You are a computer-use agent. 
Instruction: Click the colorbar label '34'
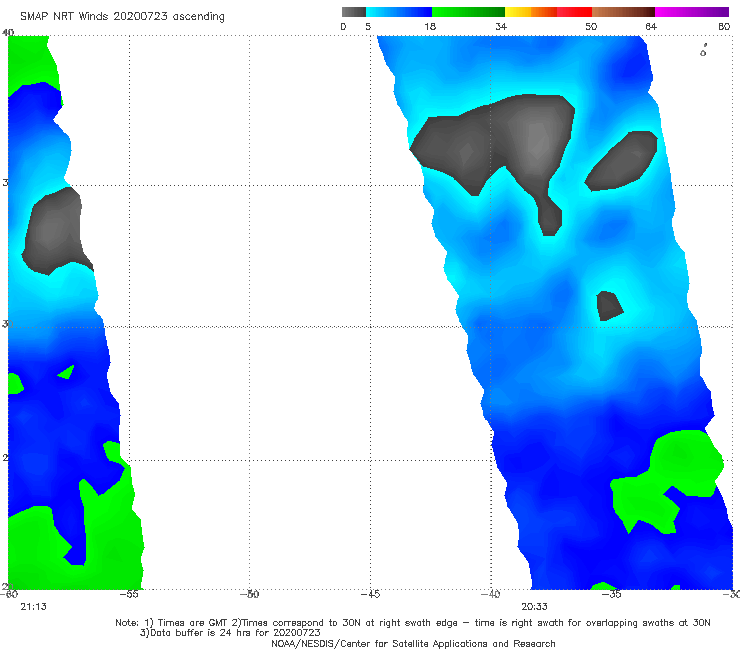pos(501,27)
